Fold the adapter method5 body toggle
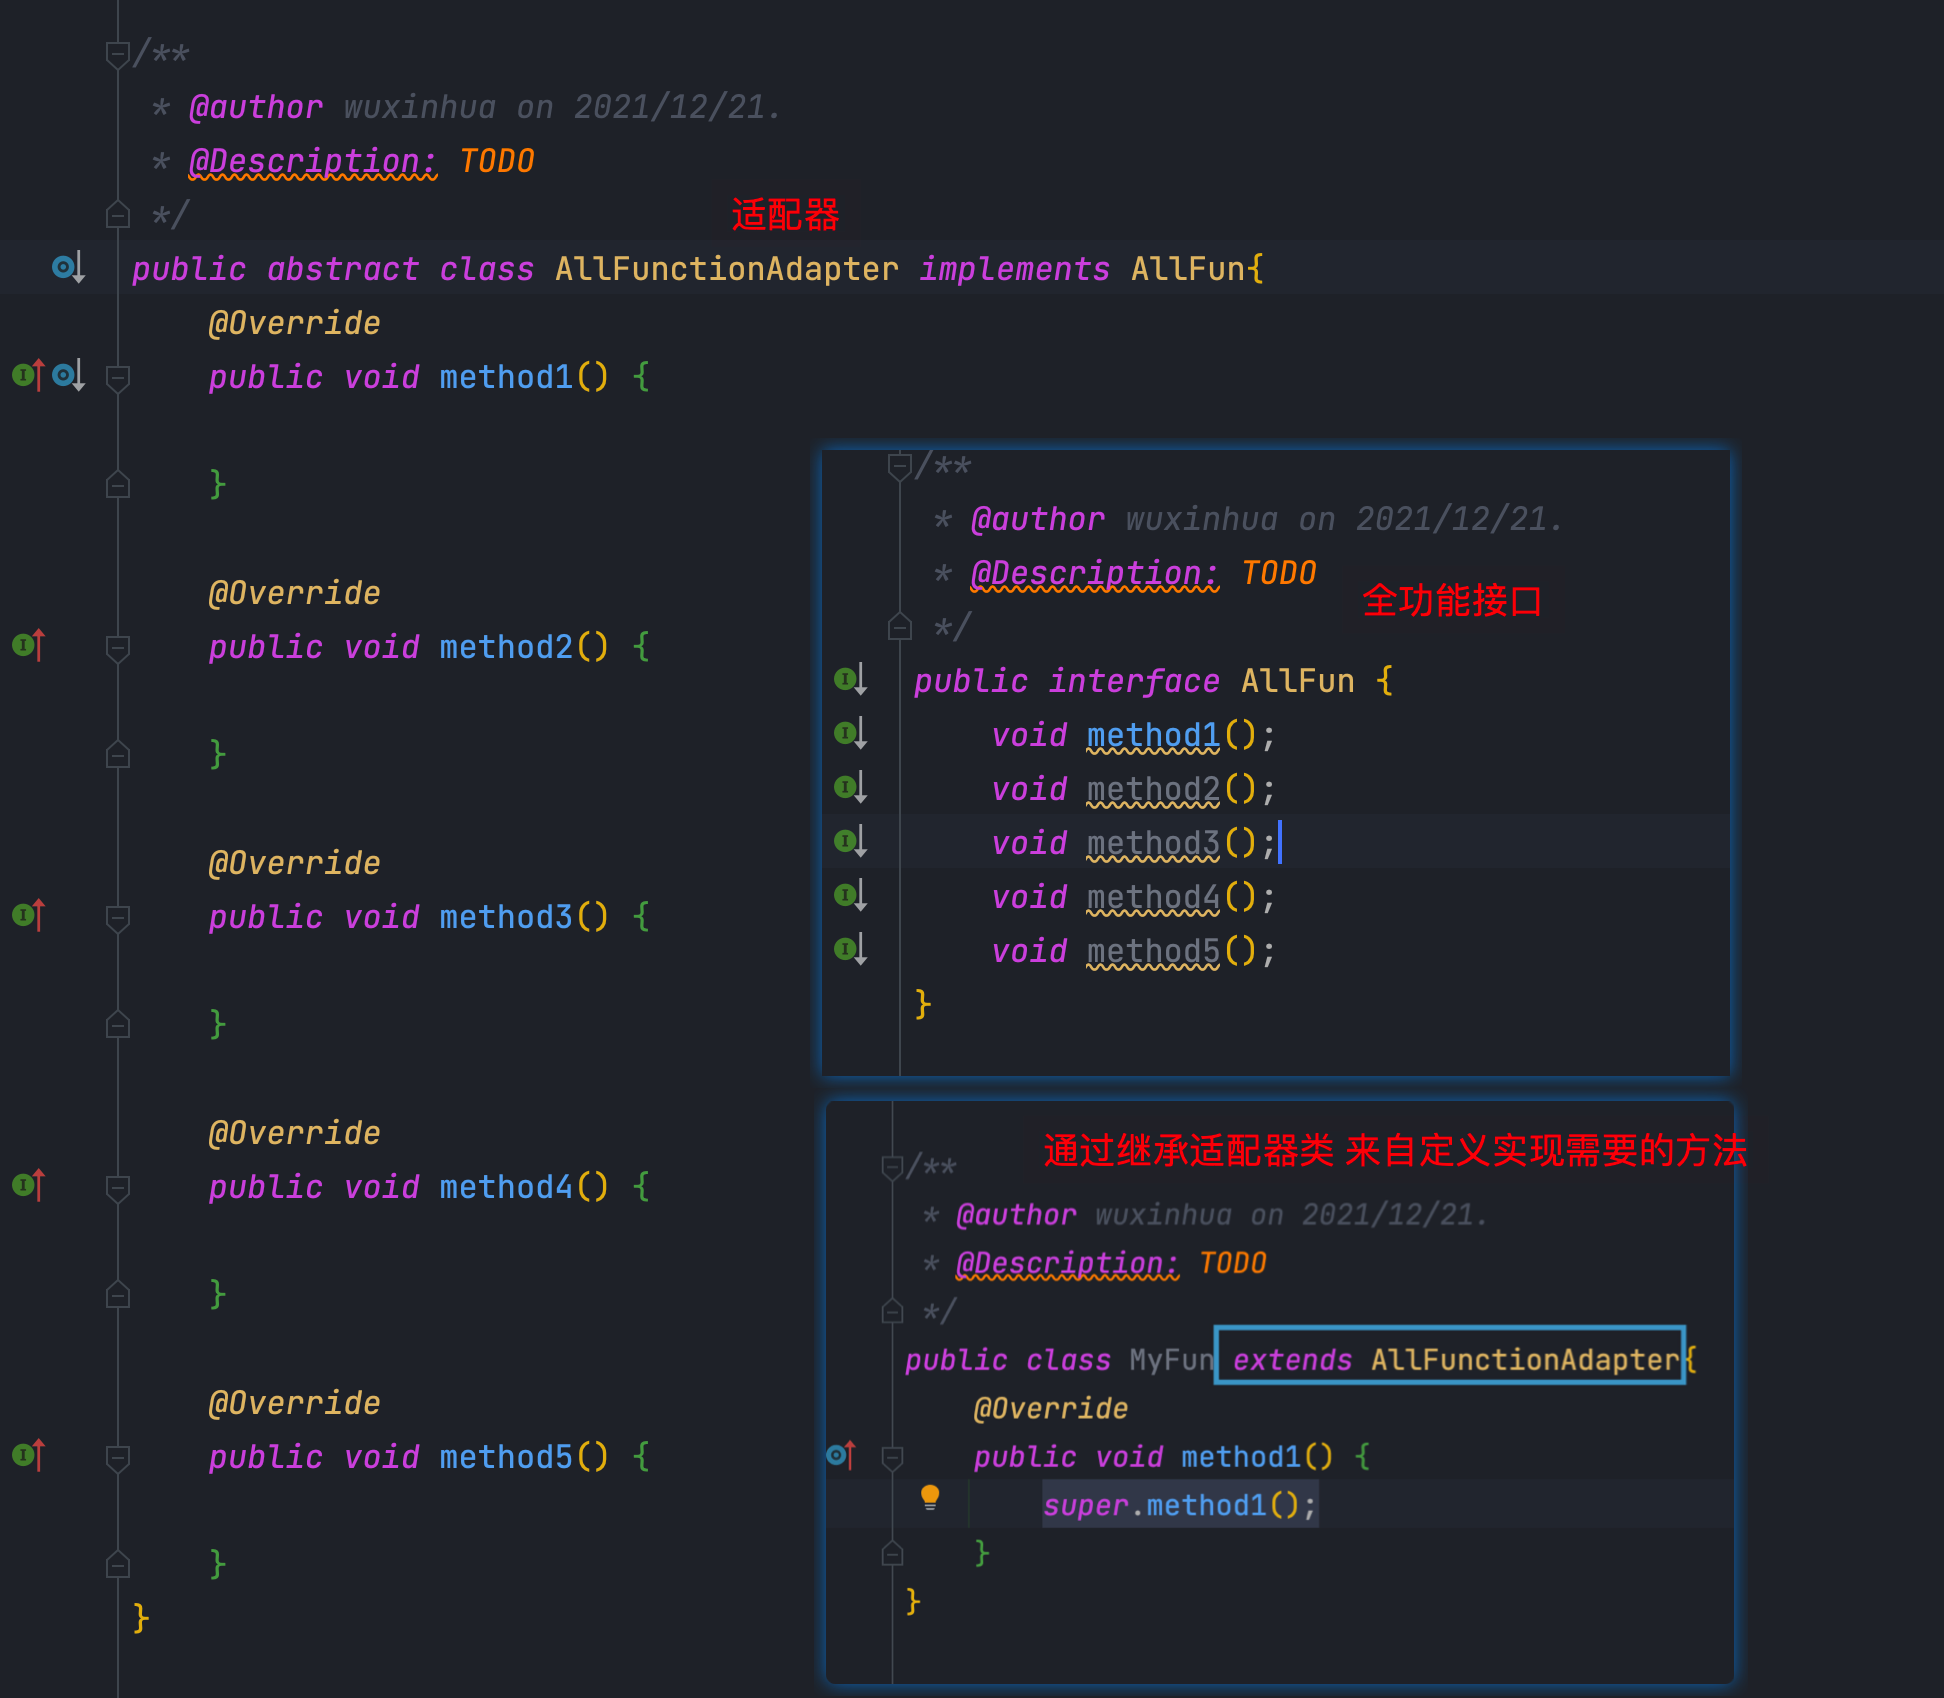The image size is (1944, 1698). [x=118, y=1457]
